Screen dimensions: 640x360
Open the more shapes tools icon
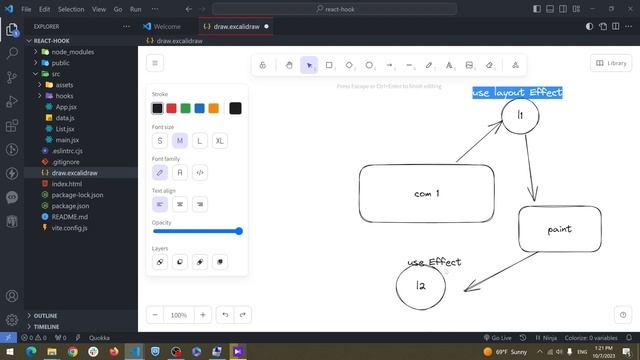516,65
